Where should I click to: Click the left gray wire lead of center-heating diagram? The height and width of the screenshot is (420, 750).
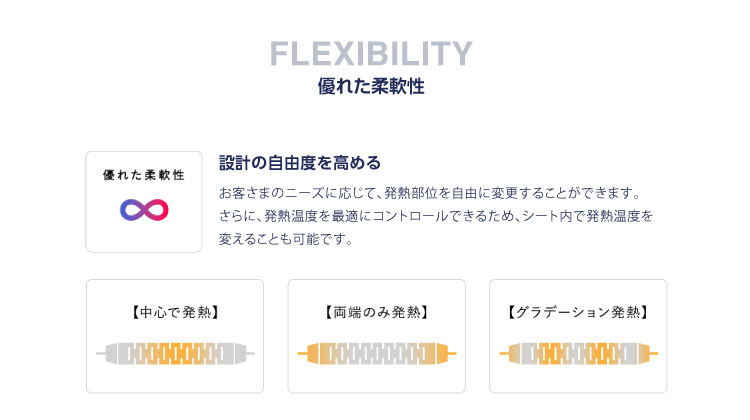[101, 354]
